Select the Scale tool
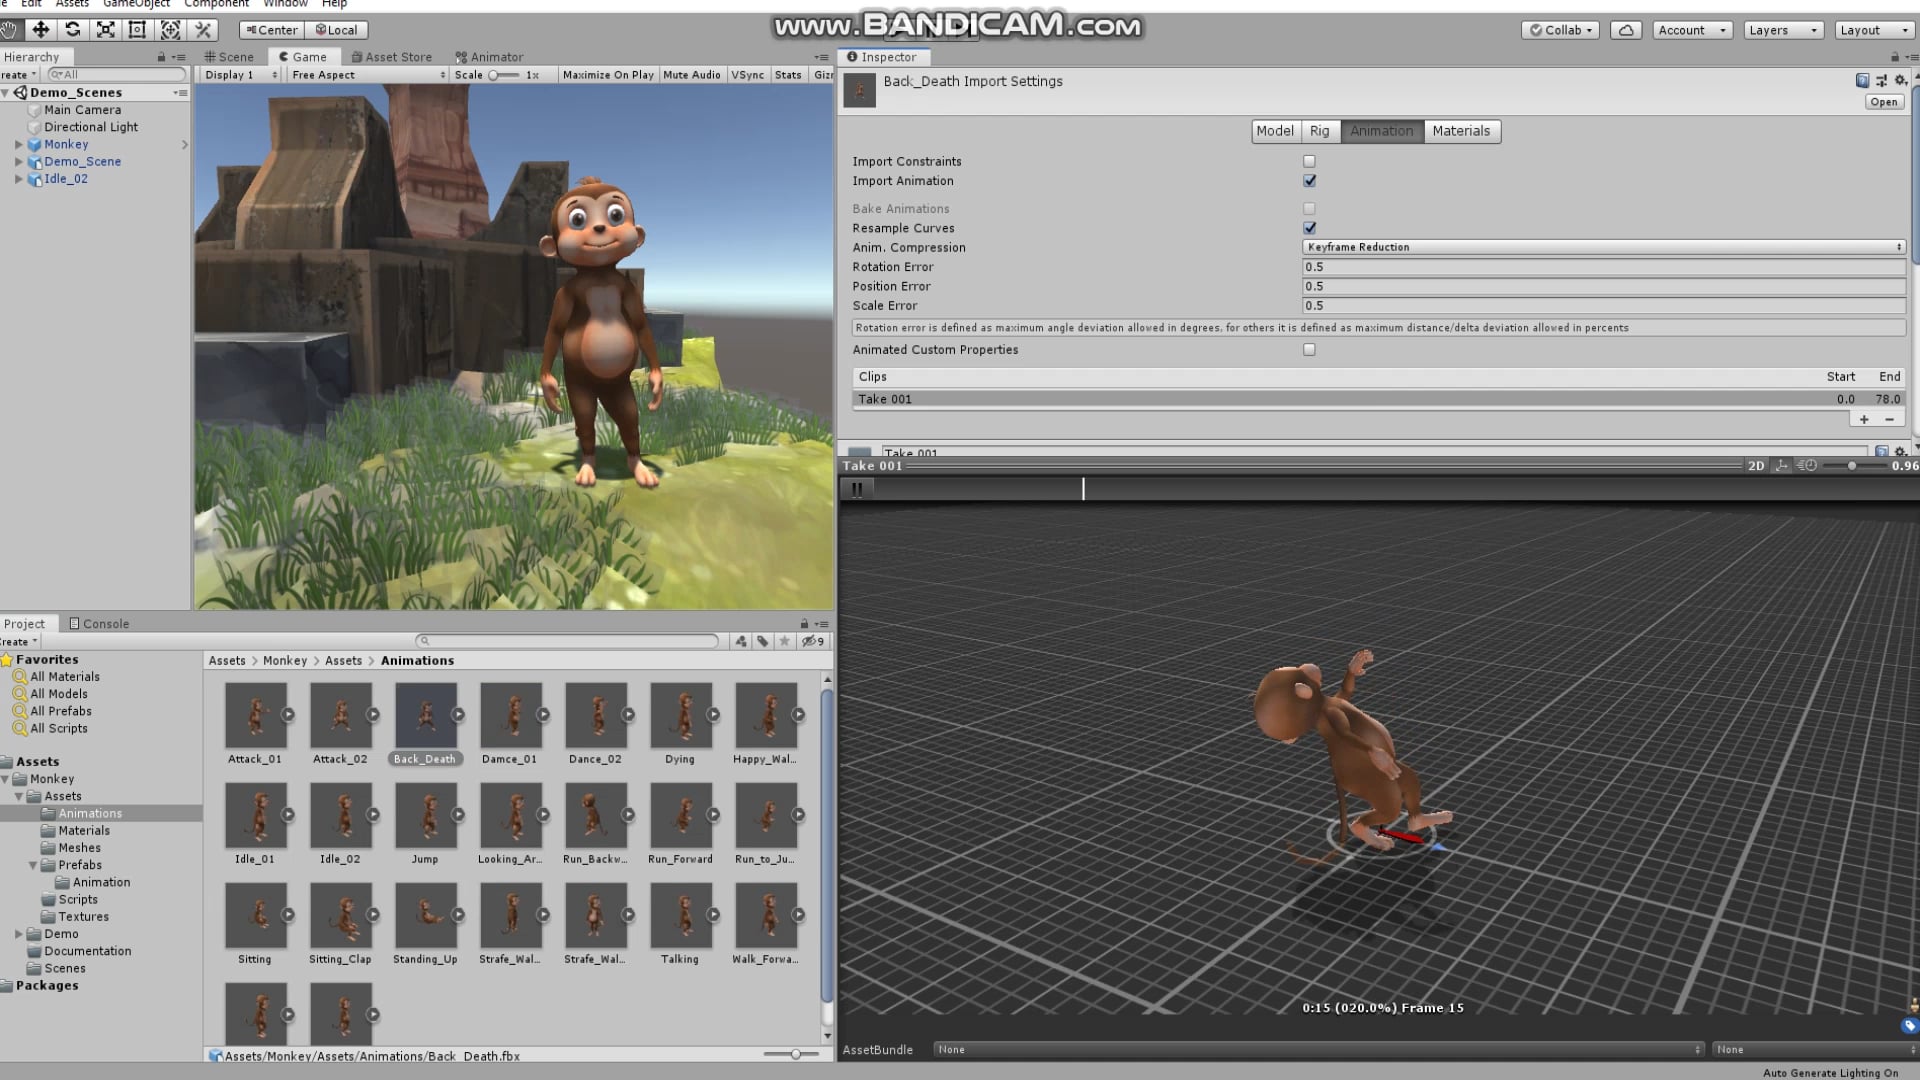1920x1080 pixels. pos(104,29)
